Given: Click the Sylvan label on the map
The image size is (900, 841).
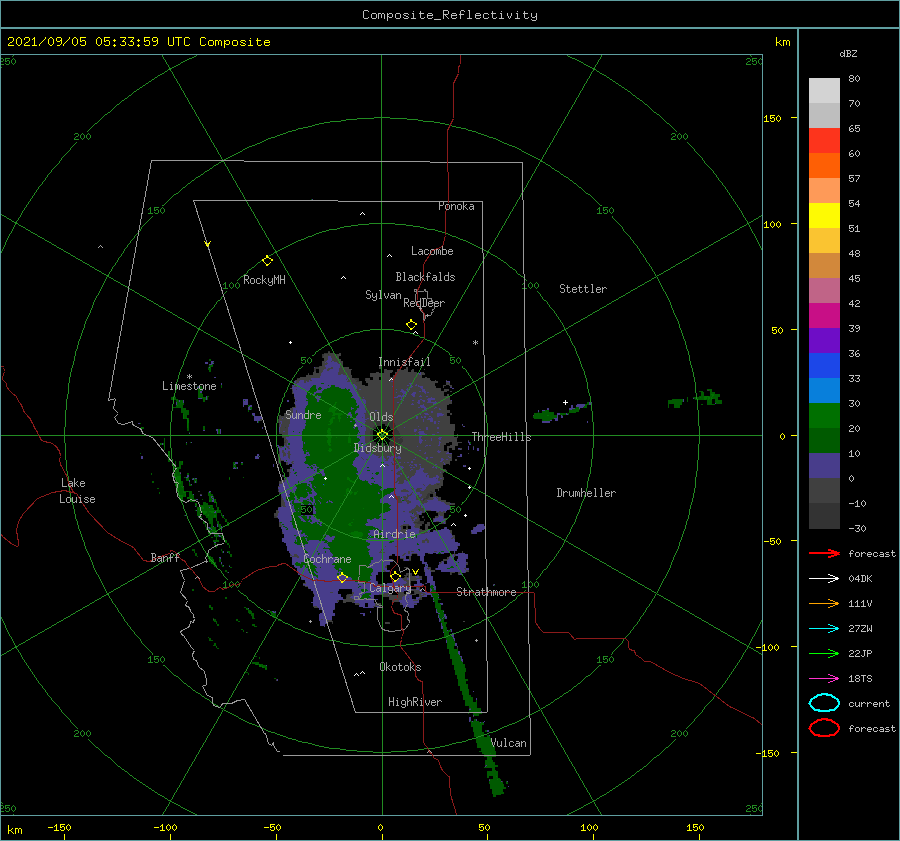Looking at the screenshot, I should point(383,295).
